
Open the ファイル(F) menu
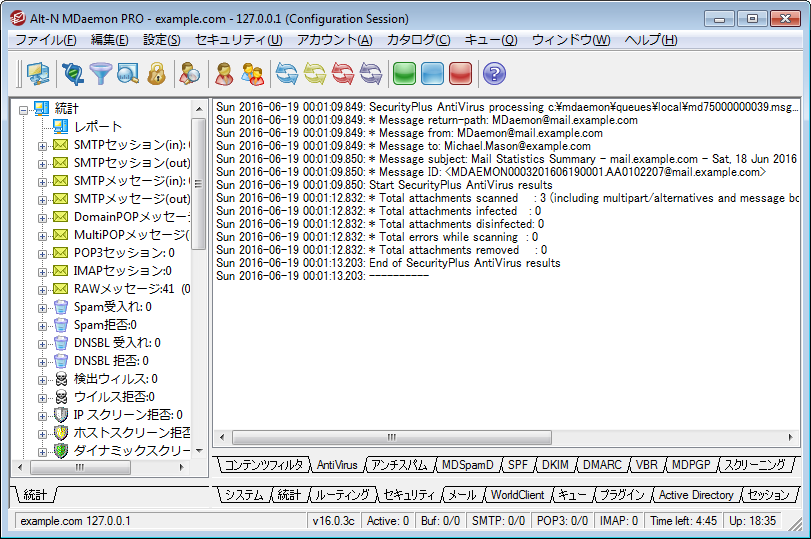(46, 40)
